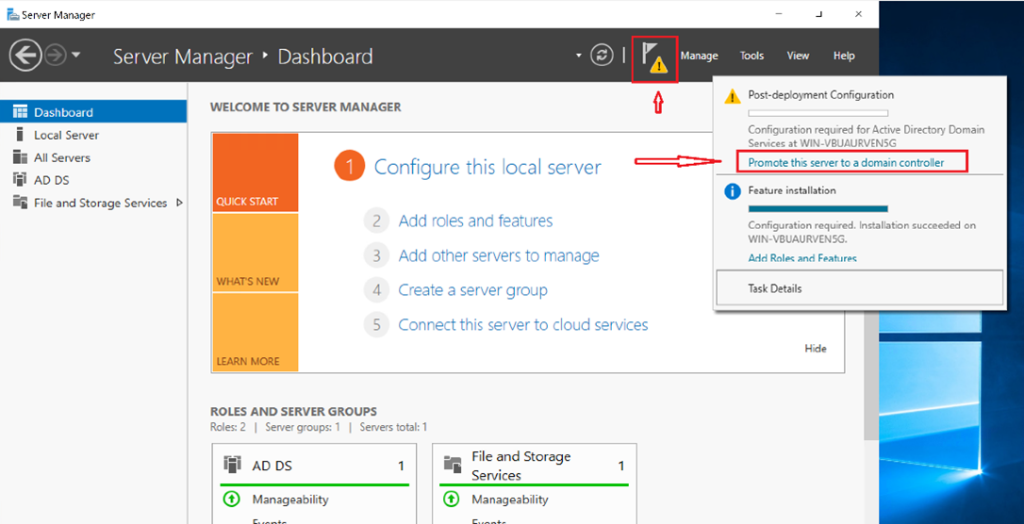
Task: Click the WELCOME TO SERVER MANAGER heading
Action: click(x=306, y=107)
